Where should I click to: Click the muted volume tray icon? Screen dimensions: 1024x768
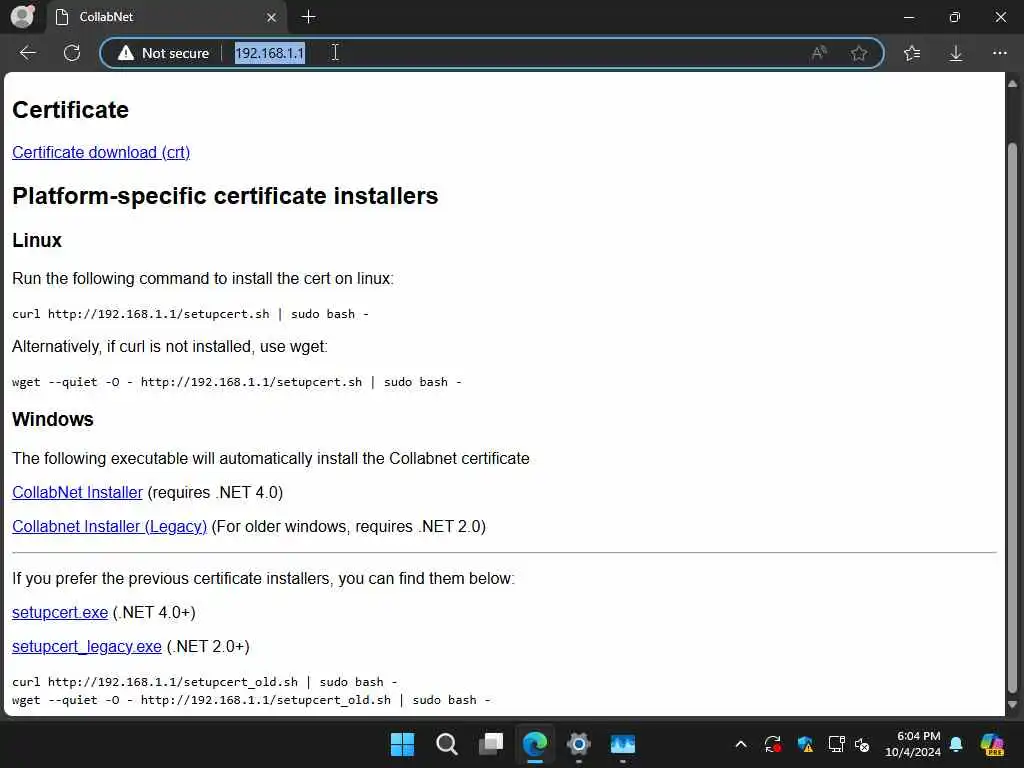(862, 744)
